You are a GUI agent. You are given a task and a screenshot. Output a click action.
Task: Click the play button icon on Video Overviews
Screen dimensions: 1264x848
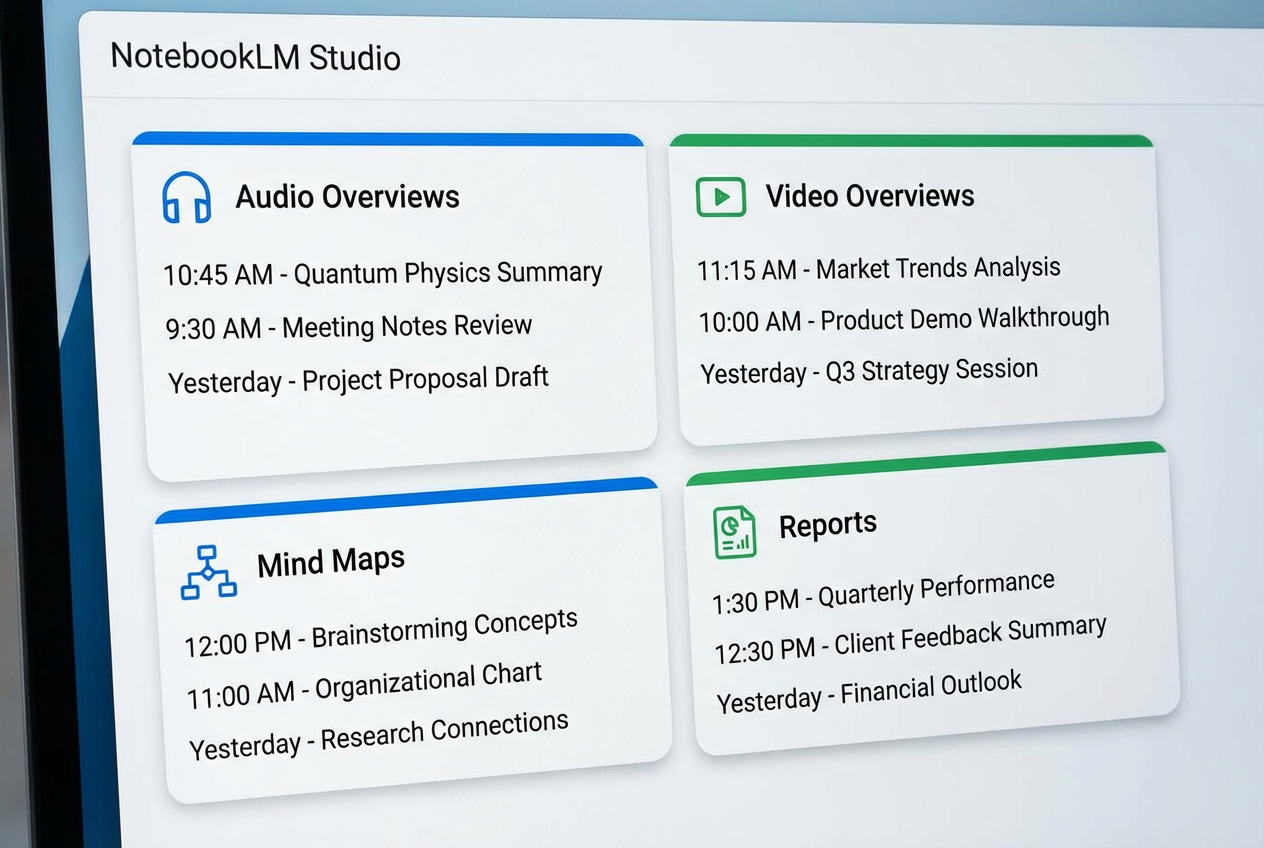pyautogui.click(x=721, y=196)
